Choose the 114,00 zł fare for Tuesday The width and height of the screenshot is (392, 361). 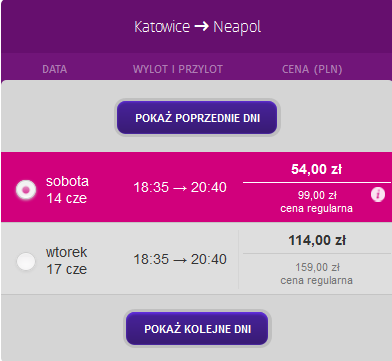pos(317,240)
